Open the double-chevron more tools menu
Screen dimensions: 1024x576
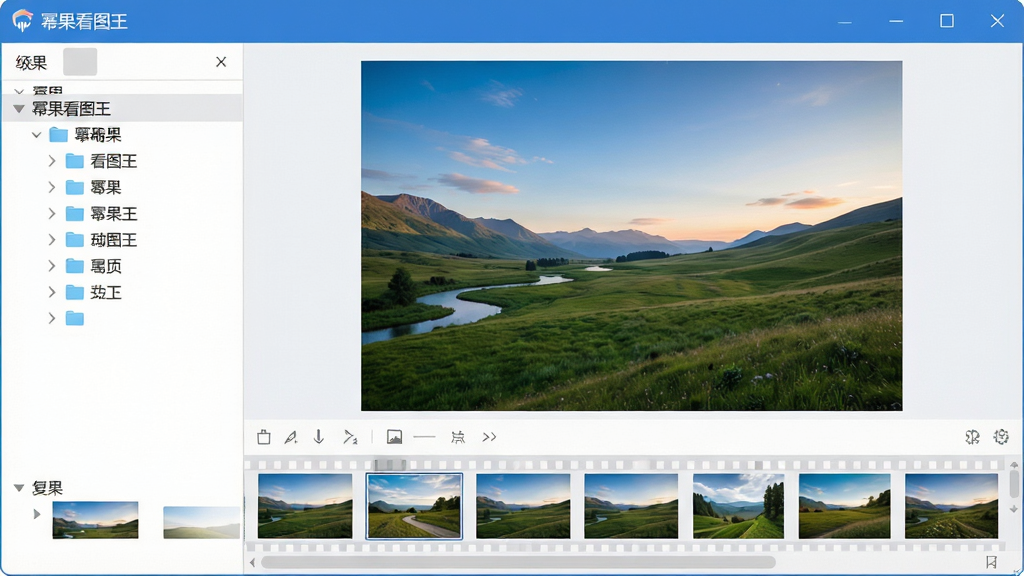pos(489,437)
